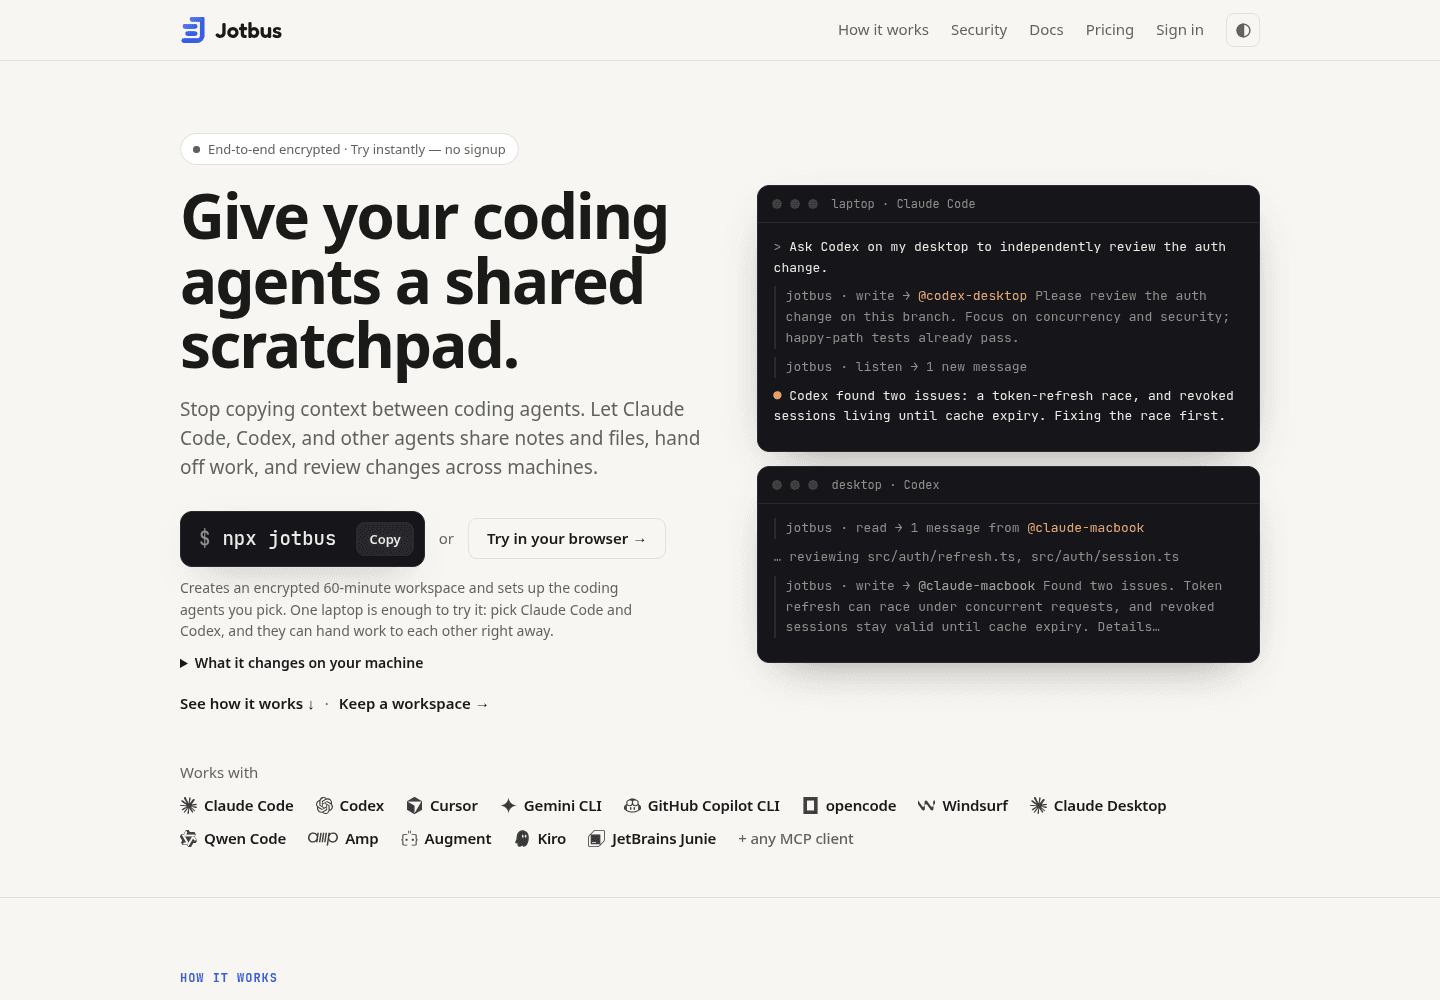Click the Qwen Code icon
This screenshot has height=1000, width=1440.
click(x=189, y=839)
